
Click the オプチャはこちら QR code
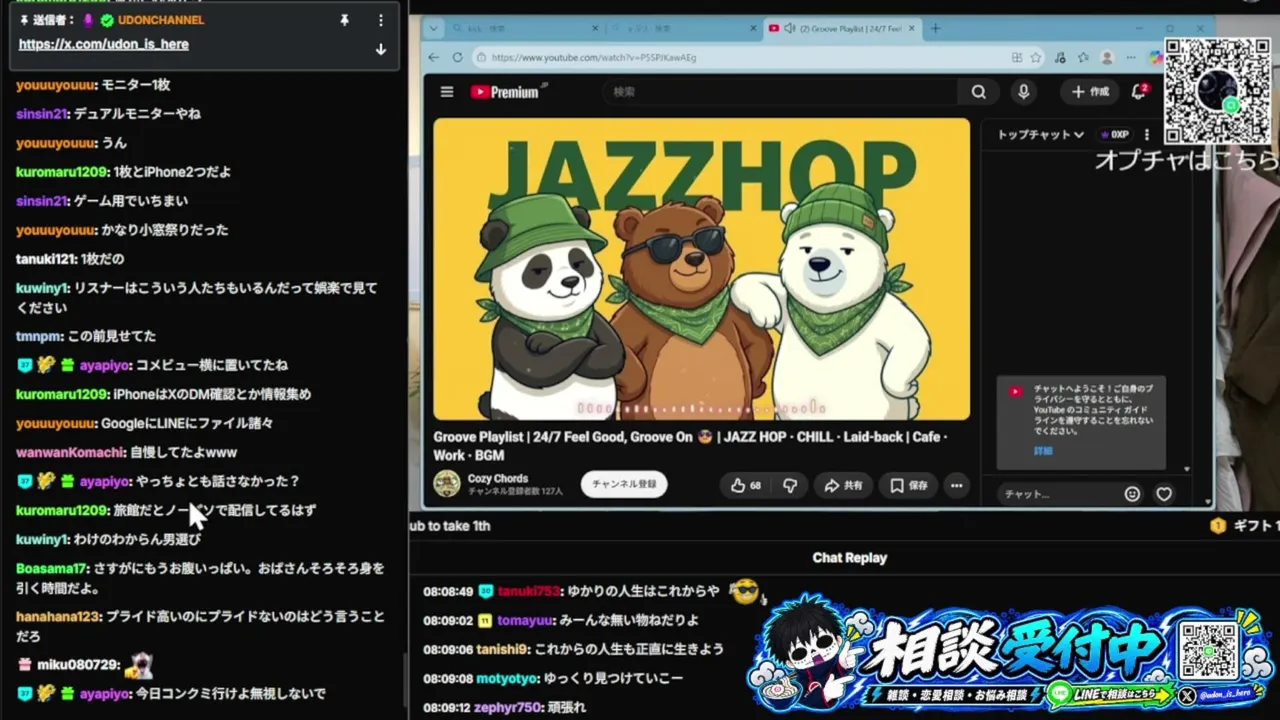tap(1217, 91)
